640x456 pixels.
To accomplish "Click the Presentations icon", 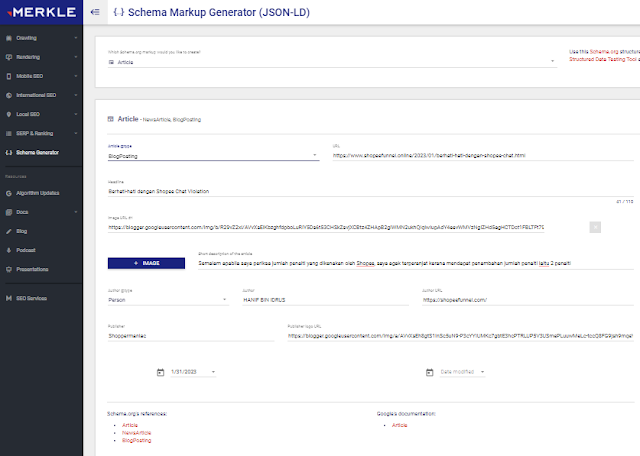I will [x=9, y=269].
